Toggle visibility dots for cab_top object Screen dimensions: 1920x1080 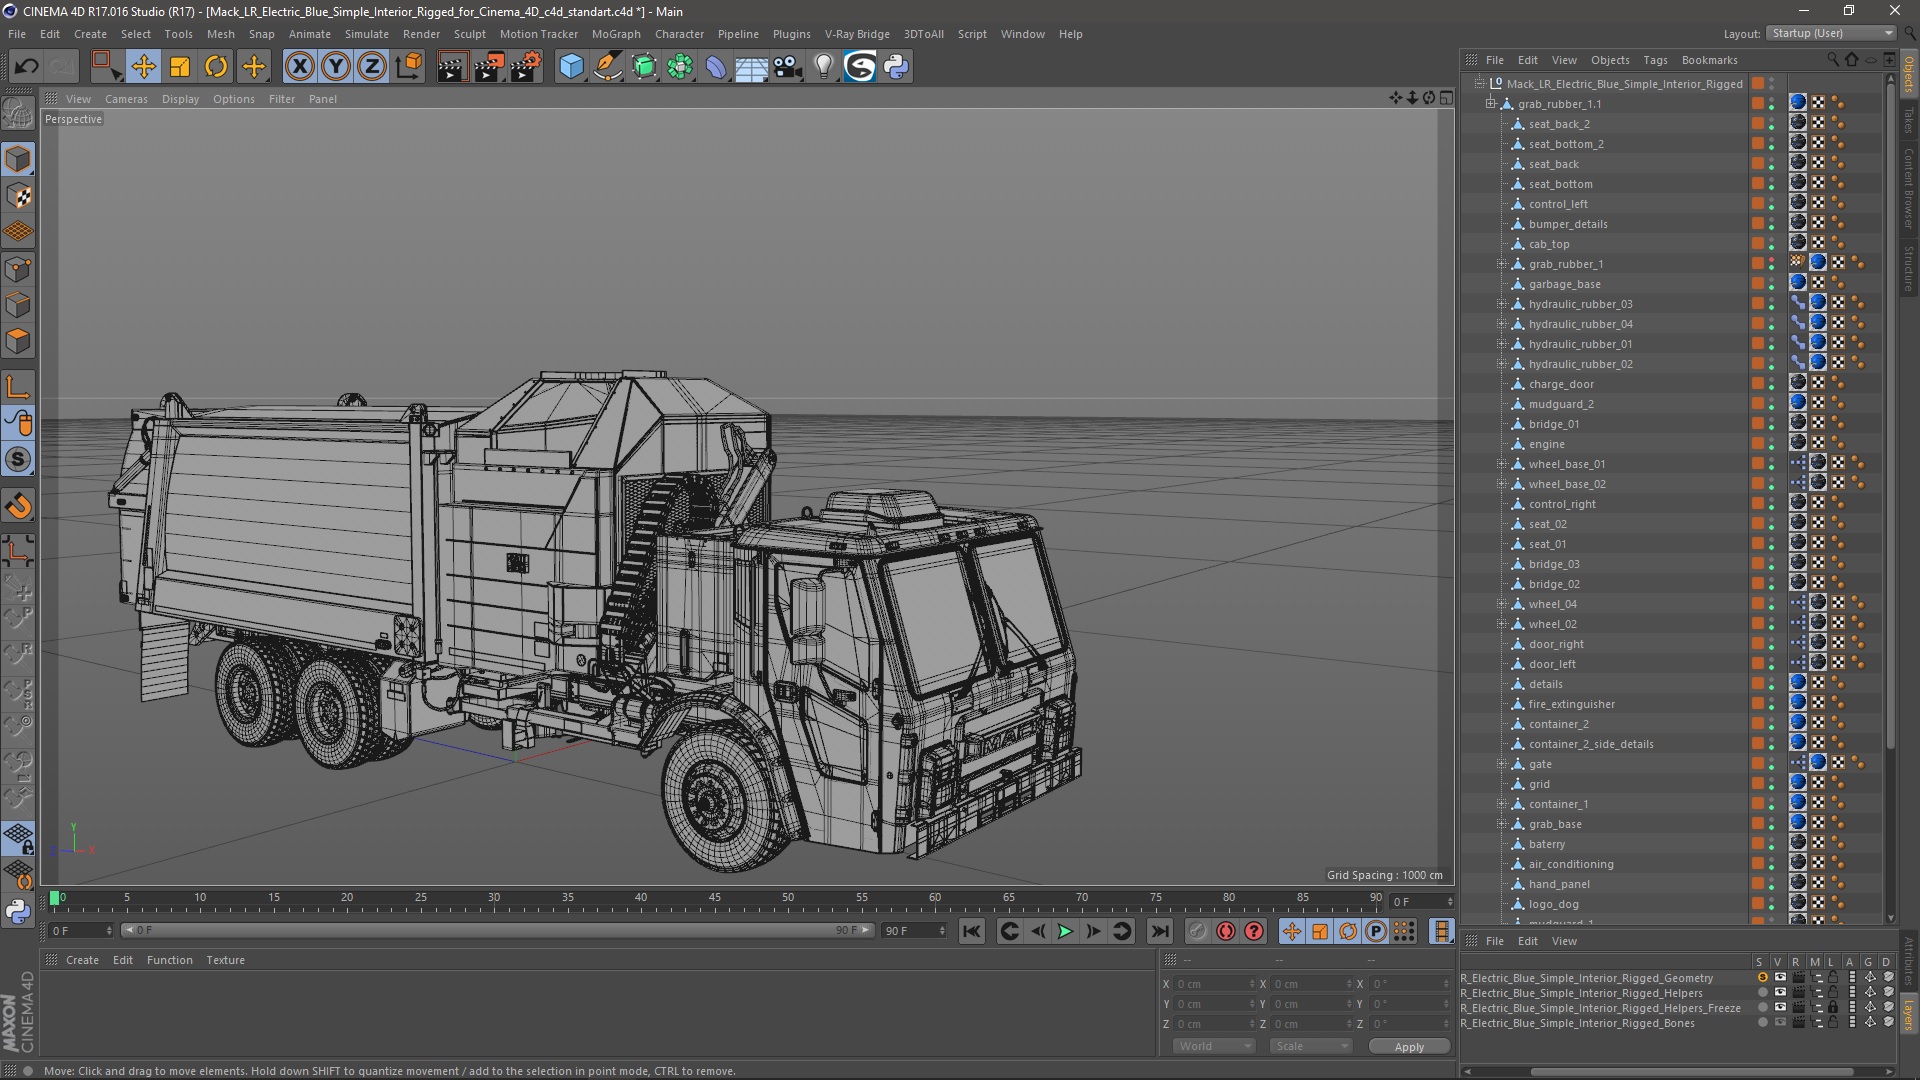[1772, 244]
